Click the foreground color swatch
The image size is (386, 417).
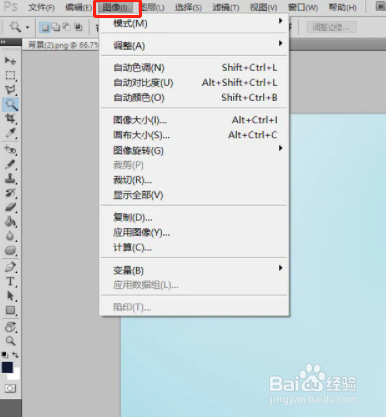click(x=7, y=367)
